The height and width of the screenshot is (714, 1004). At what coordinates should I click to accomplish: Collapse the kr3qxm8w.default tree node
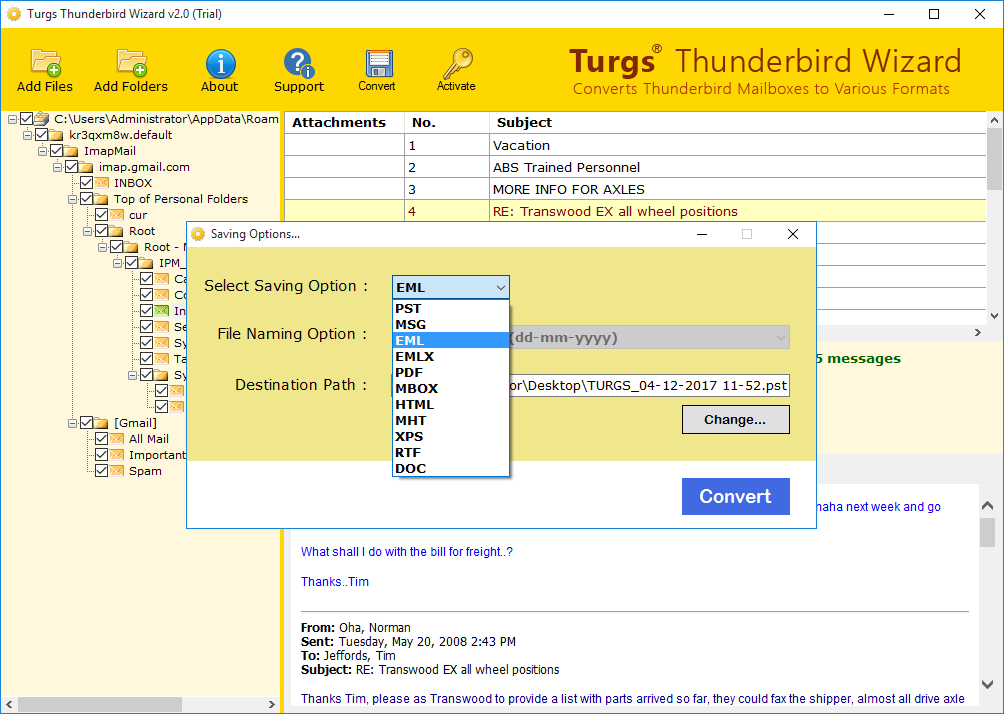click(x=28, y=136)
